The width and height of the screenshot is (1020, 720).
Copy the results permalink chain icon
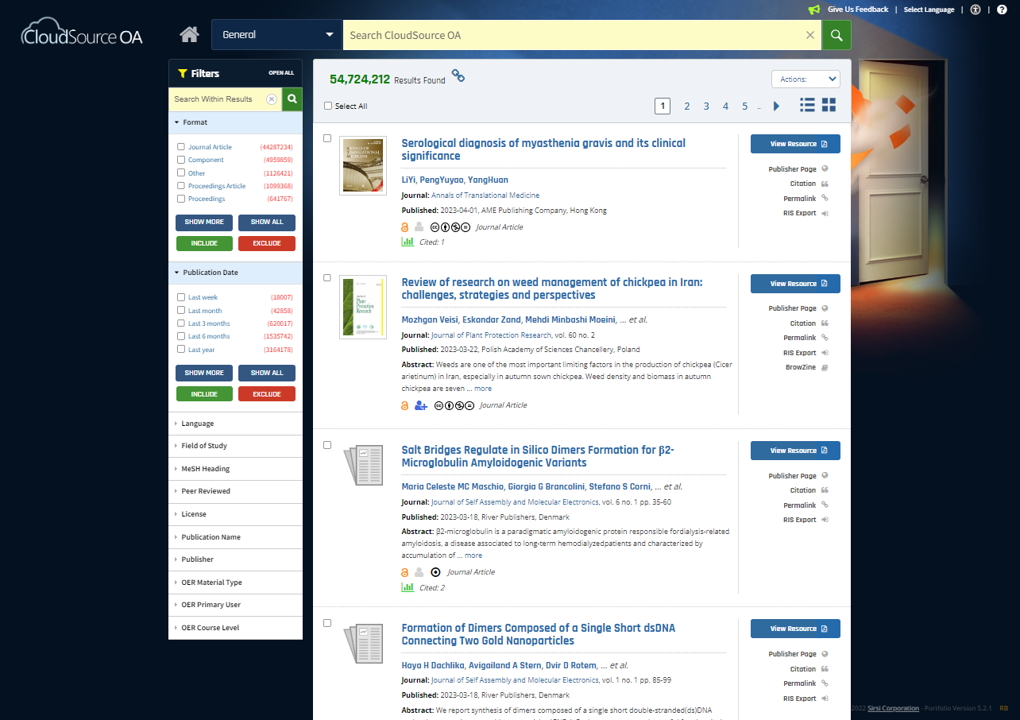458,76
